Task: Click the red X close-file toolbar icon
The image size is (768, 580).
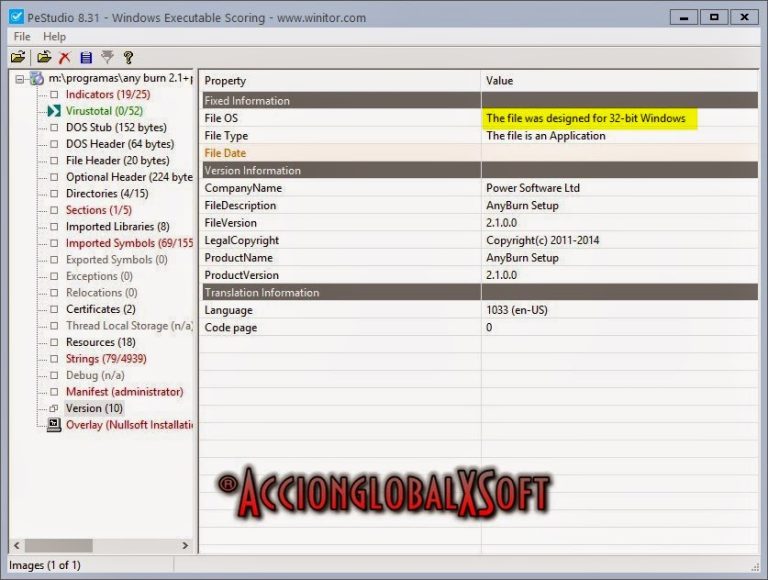Action: pos(65,58)
